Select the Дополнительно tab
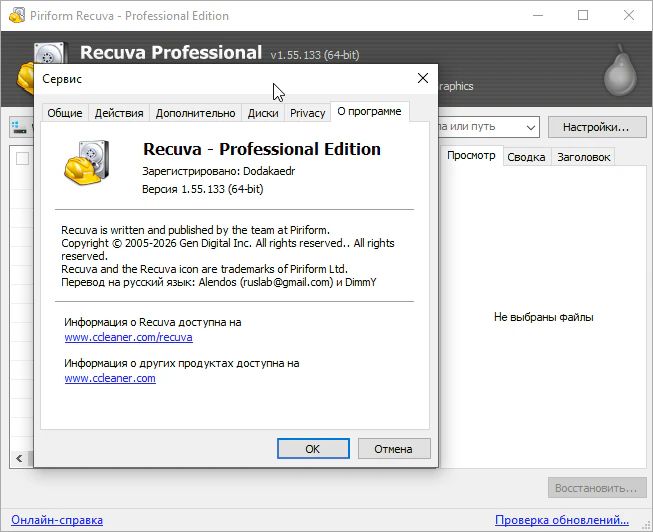The image size is (653, 532). point(195,113)
